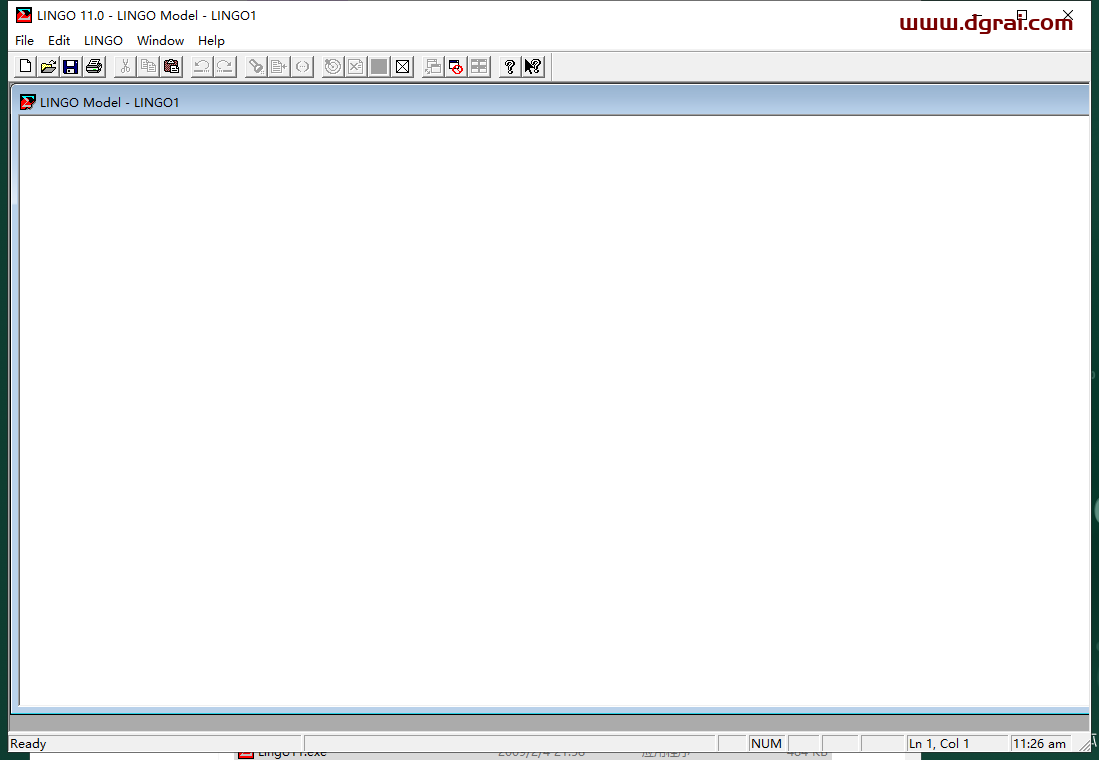Click the LINGO Model child window icon
This screenshot has height=760, width=1099.
tap(27, 102)
